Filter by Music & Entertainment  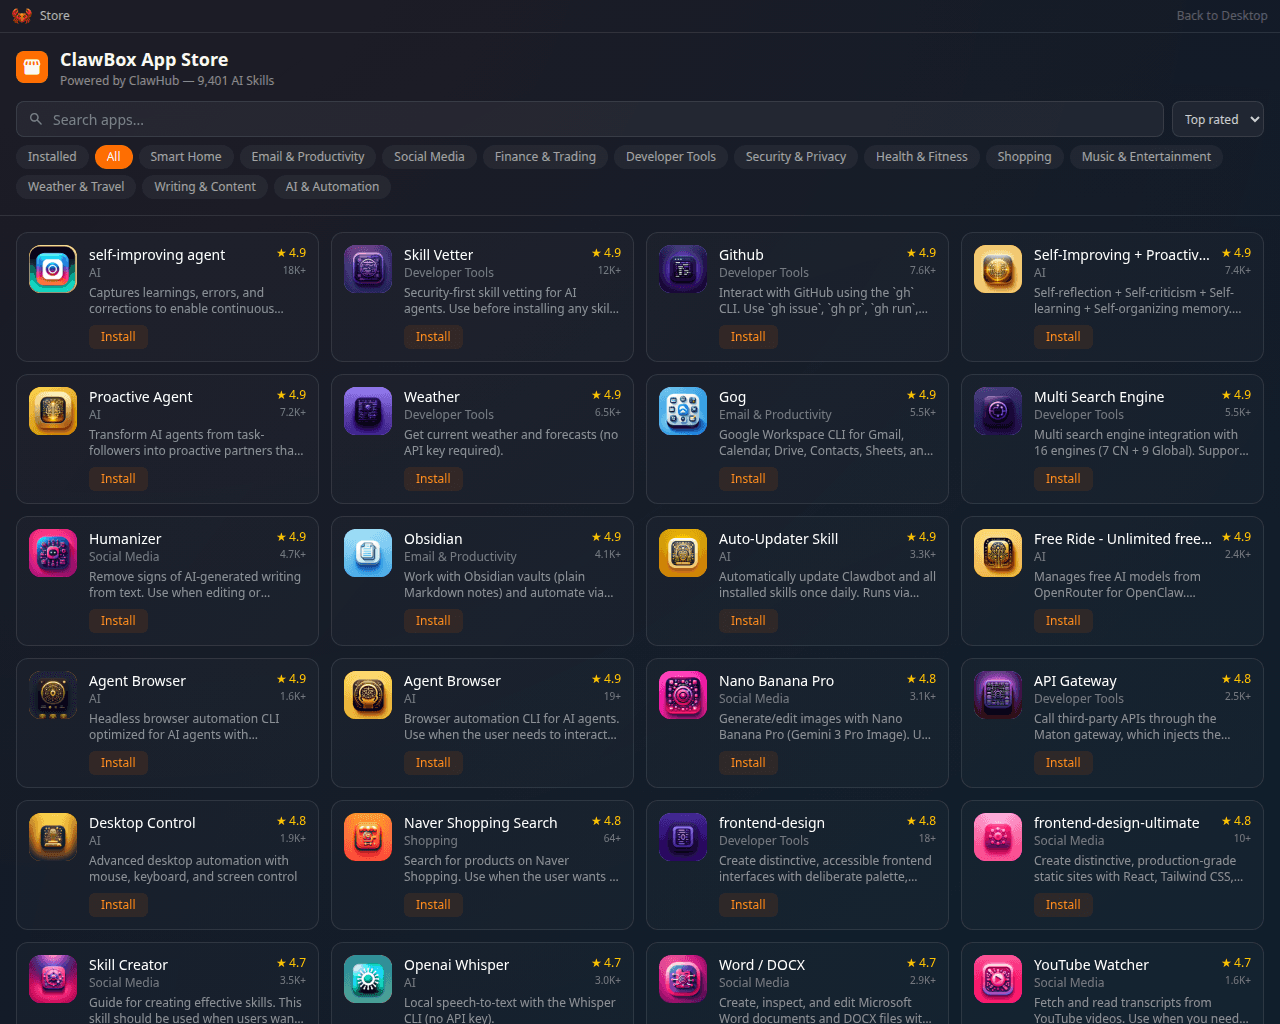click(x=1146, y=157)
